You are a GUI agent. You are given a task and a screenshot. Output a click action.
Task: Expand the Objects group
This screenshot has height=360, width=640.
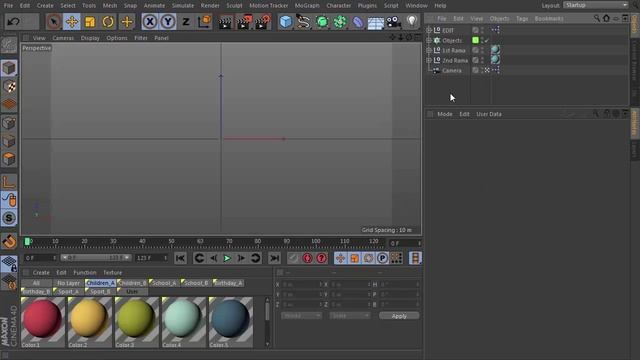[429, 40]
